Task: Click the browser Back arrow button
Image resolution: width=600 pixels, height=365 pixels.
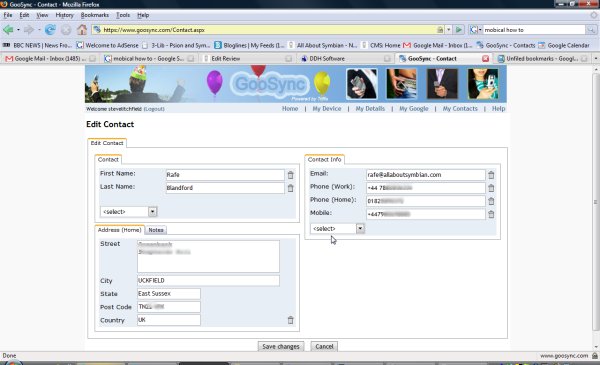Action: point(8,29)
